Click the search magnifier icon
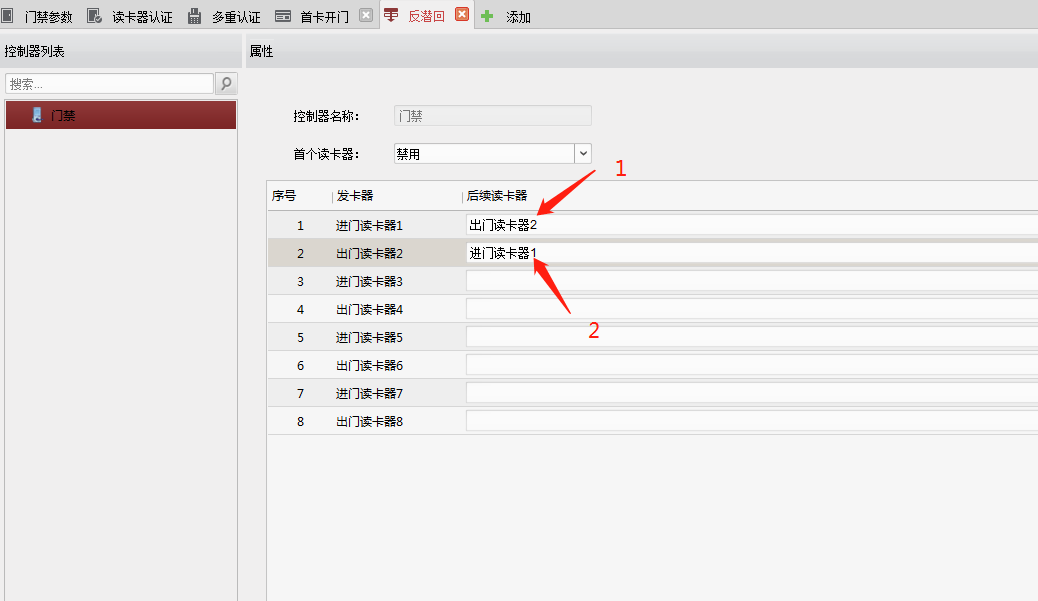 pyautogui.click(x=226, y=83)
